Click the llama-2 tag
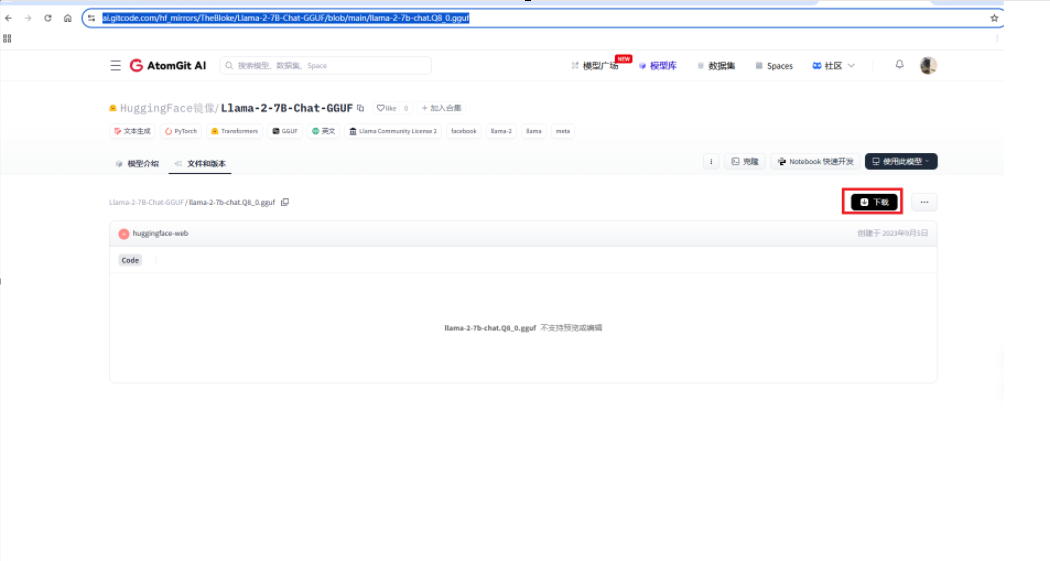Image resolution: width=1050 pixels, height=561 pixels. pyautogui.click(x=501, y=131)
